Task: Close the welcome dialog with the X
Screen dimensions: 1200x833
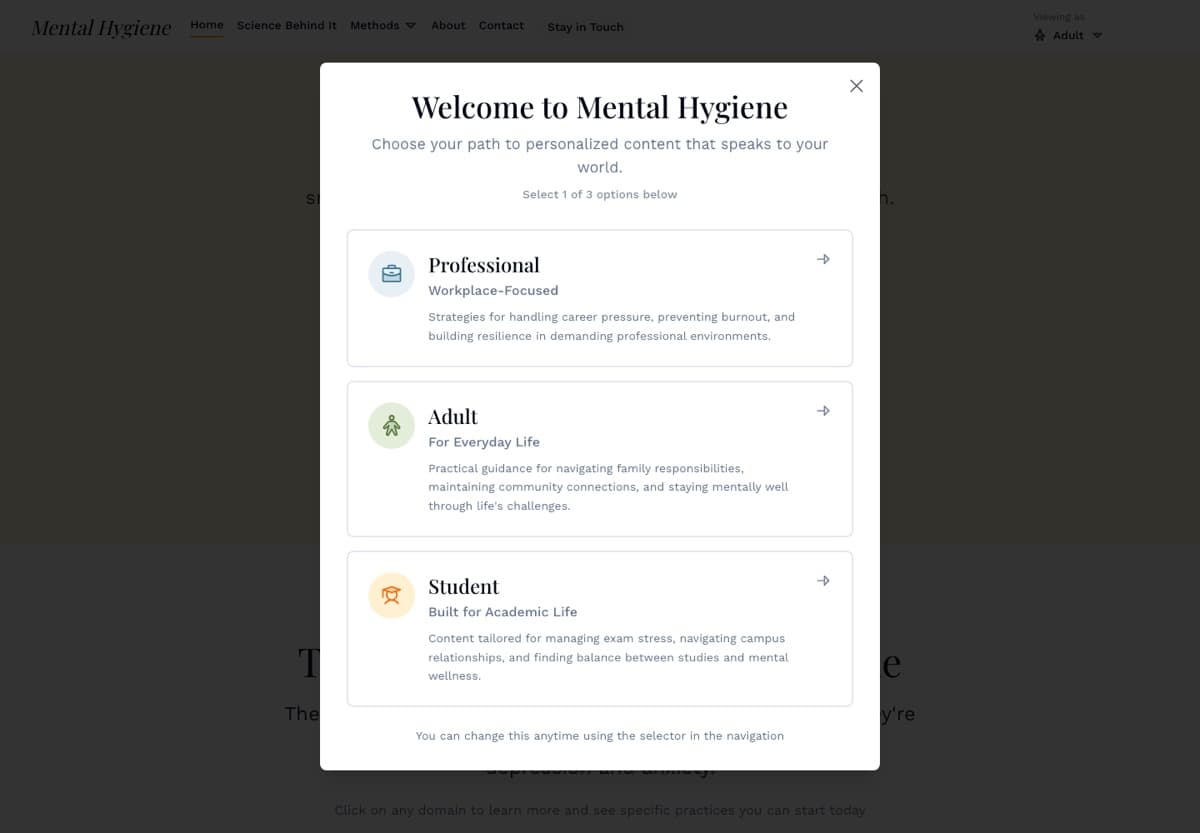Action: pos(856,86)
